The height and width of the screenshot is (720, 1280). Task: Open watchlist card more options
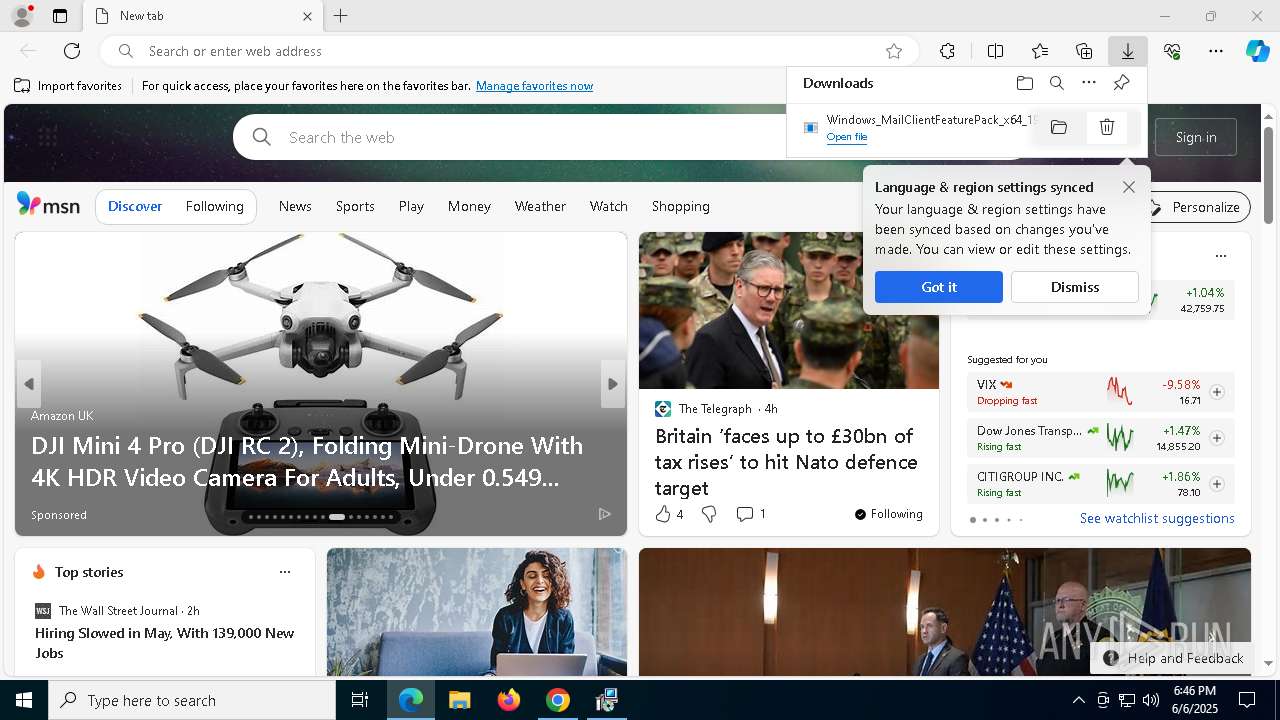coord(1220,256)
